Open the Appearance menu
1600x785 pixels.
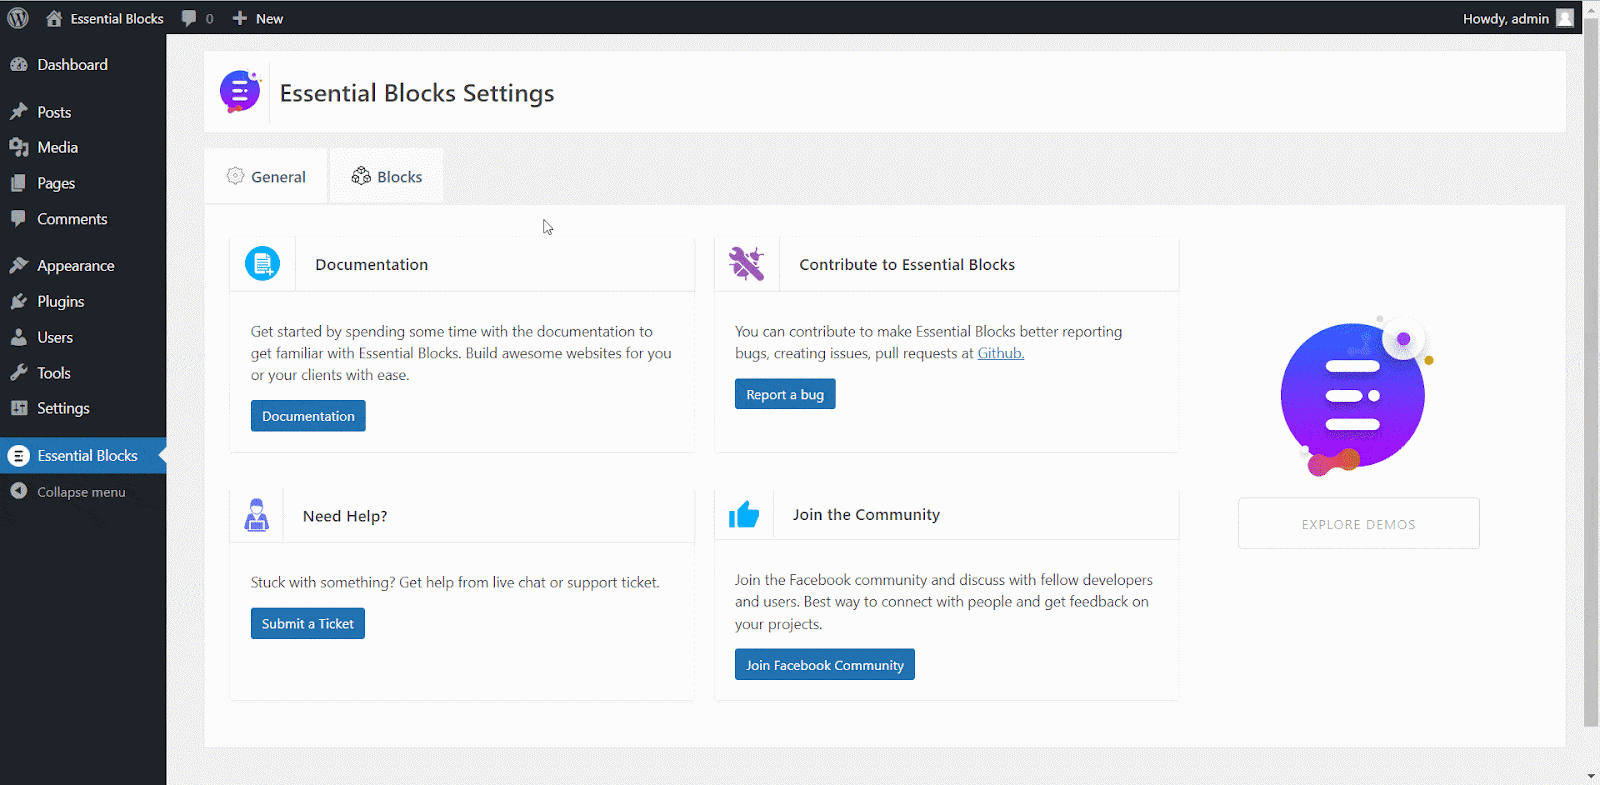click(83, 265)
